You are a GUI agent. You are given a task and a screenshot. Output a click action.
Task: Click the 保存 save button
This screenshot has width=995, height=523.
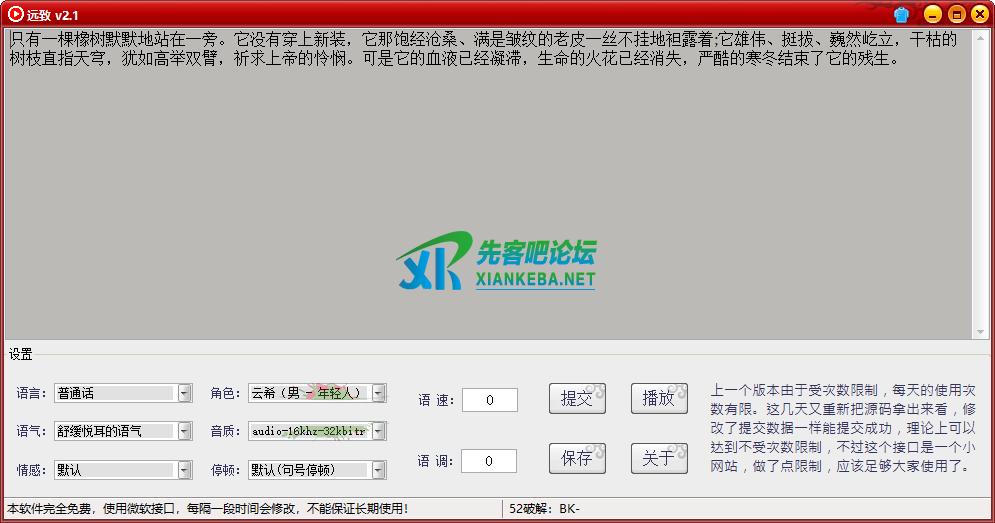[577, 459]
